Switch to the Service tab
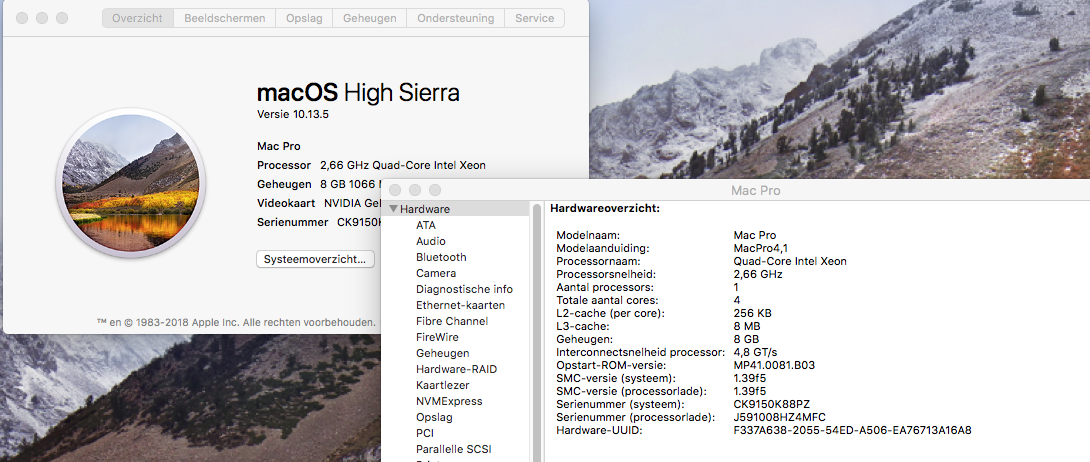This screenshot has height=462, width=1090. click(535, 18)
